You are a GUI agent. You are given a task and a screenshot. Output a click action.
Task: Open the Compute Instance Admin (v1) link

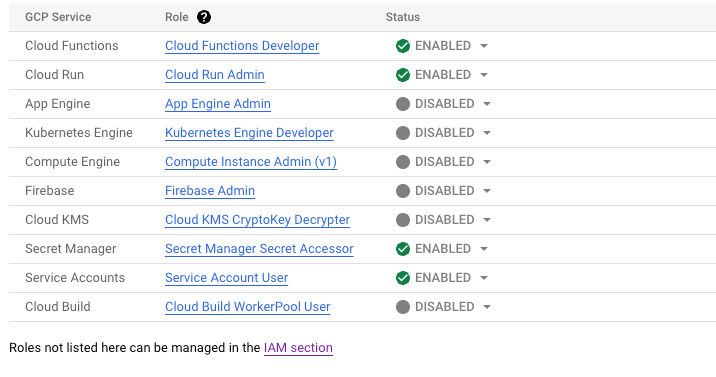pos(251,162)
